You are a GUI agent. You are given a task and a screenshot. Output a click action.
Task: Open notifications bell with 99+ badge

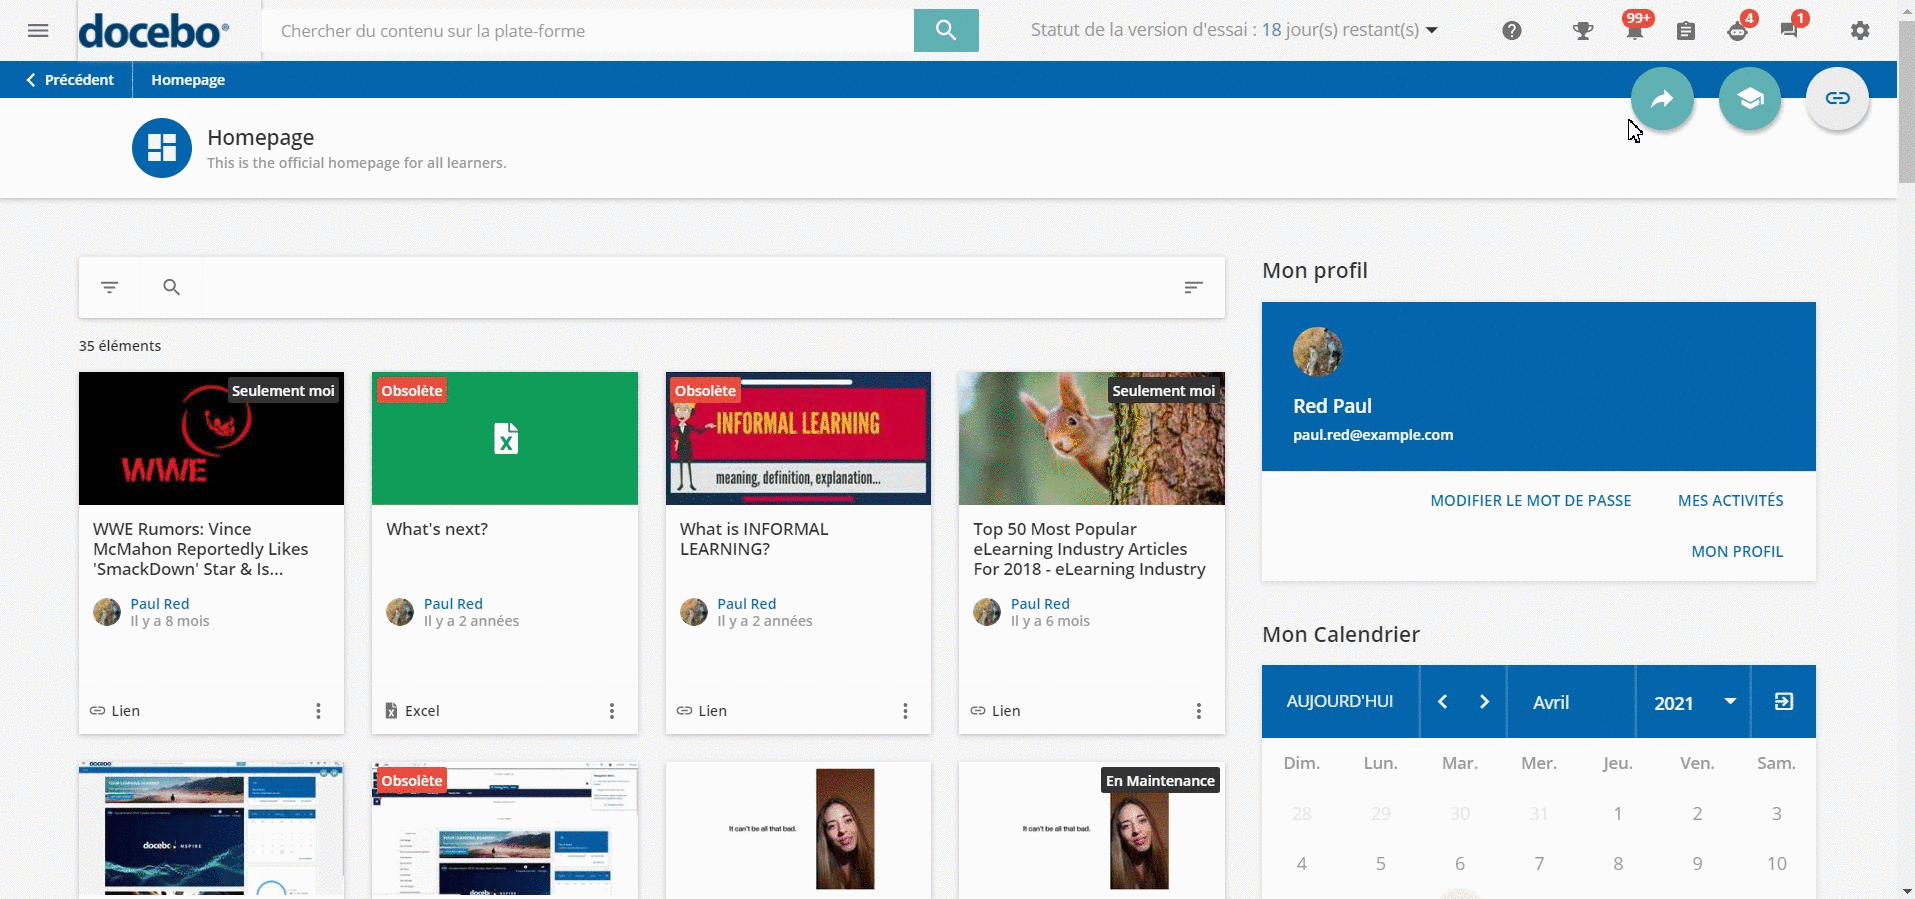[1634, 31]
